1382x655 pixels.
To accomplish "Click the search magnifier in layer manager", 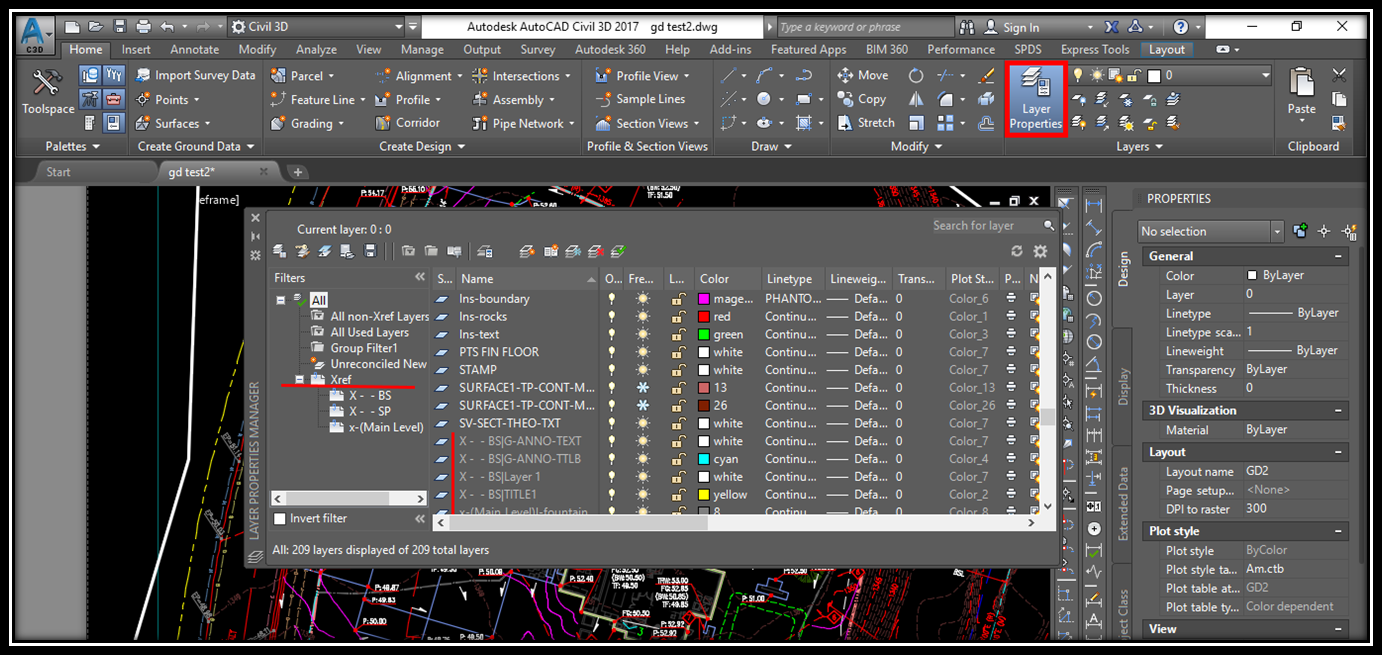I will [1049, 226].
